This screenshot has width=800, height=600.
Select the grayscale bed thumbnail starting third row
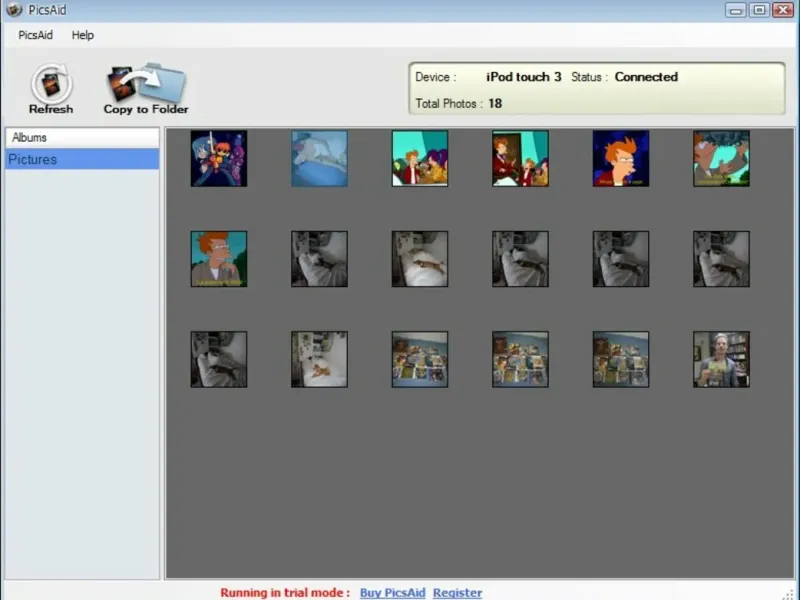pyautogui.click(x=219, y=359)
